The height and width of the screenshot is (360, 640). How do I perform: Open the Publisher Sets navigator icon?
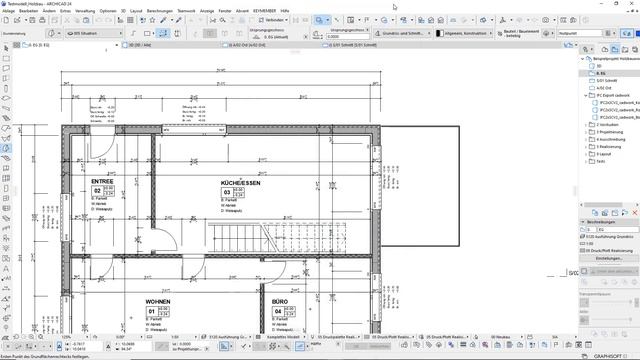pyautogui.click(x=635, y=49)
